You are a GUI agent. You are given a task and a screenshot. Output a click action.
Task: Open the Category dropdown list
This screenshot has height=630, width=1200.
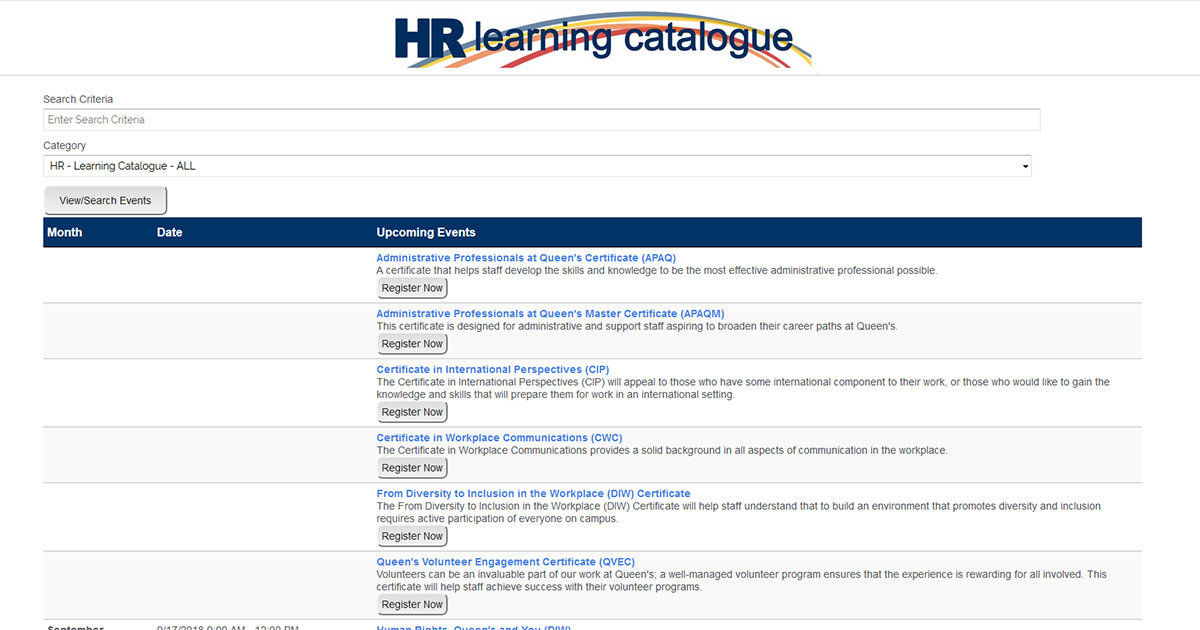(x=537, y=166)
